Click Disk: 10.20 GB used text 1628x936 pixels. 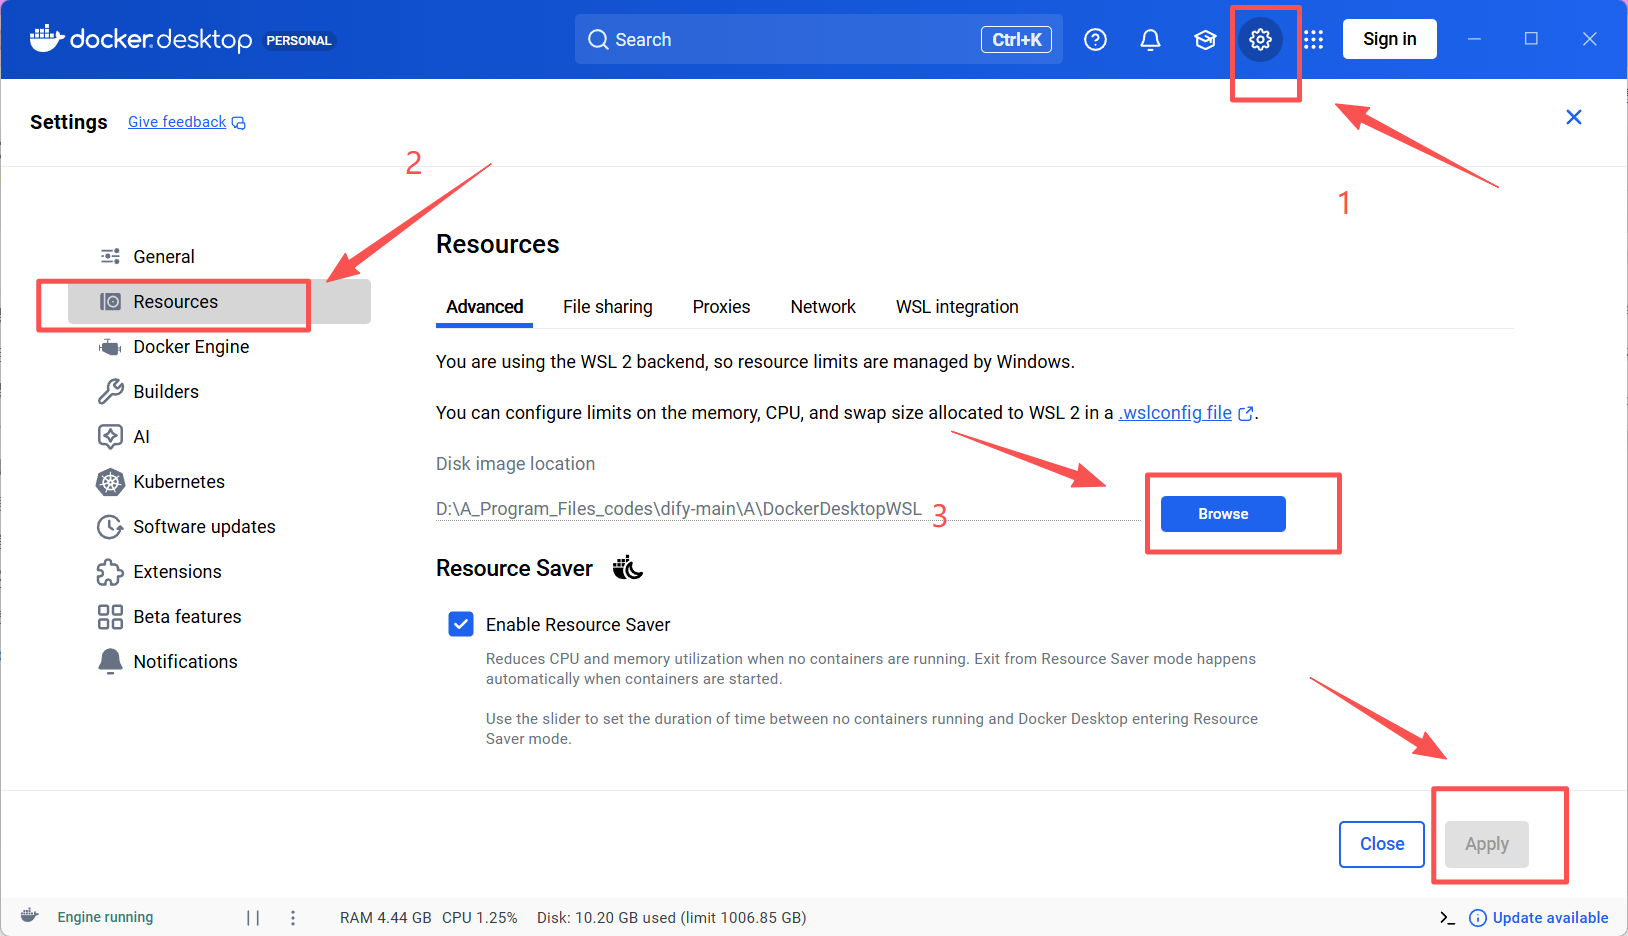671,918
